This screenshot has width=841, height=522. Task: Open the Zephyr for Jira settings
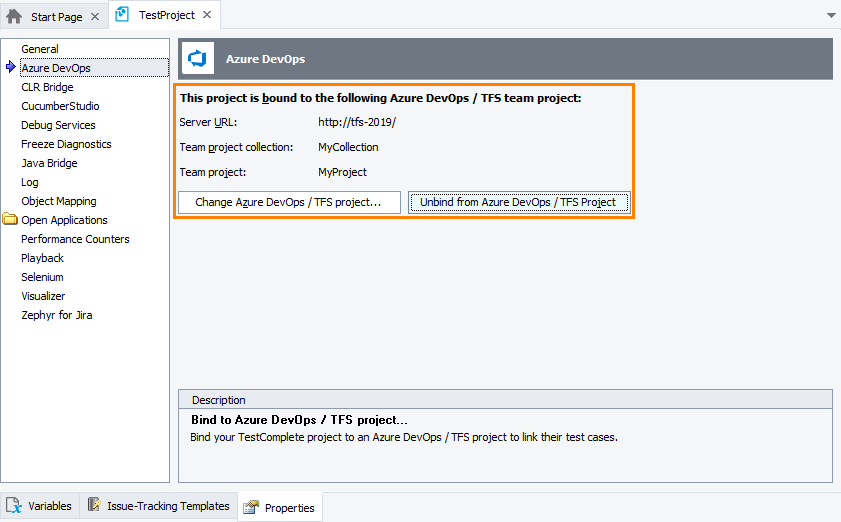pyautogui.click(x=57, y=315)
